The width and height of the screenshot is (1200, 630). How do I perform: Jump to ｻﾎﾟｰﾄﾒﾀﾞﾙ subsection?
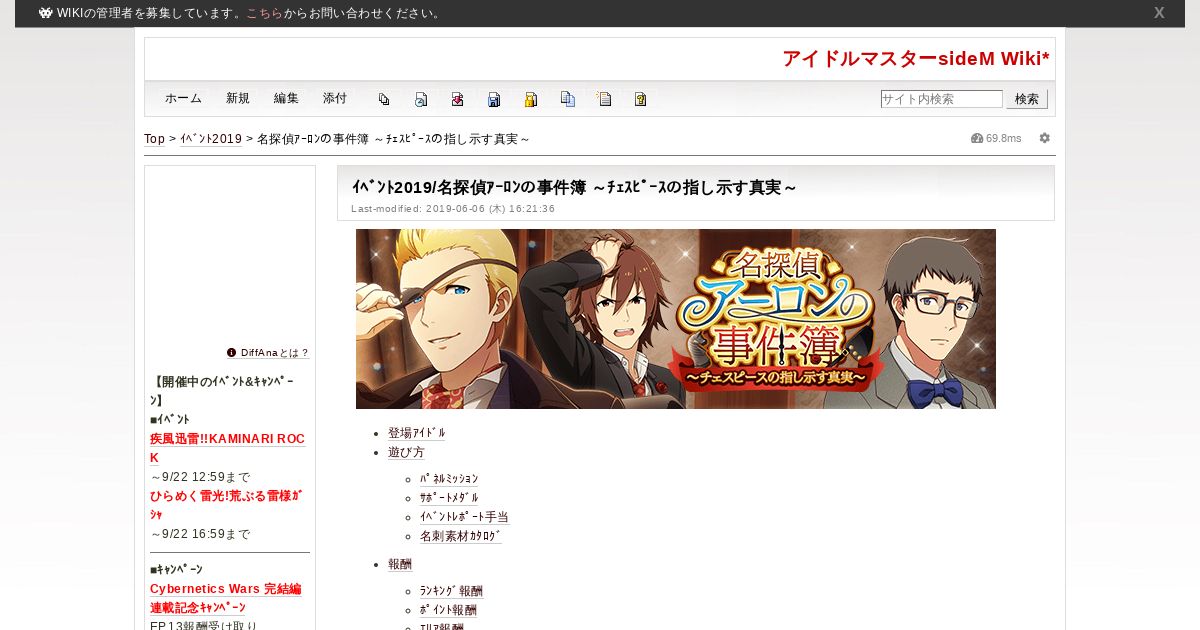tap(449, 498)
